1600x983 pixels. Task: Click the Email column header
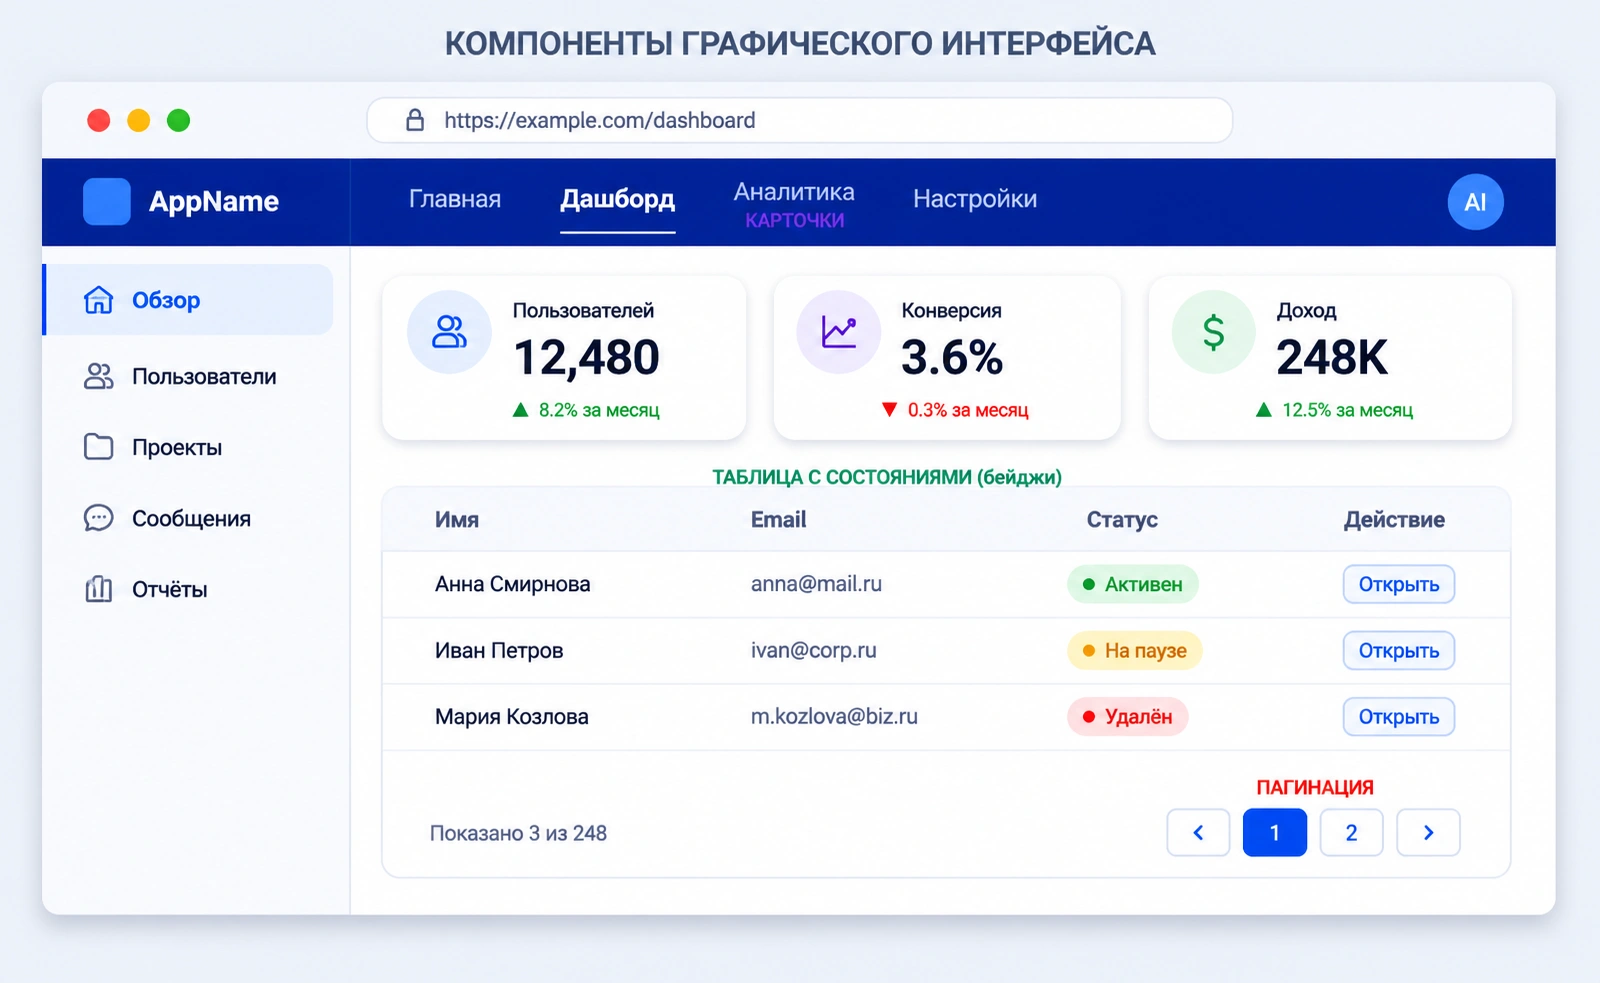778,520
